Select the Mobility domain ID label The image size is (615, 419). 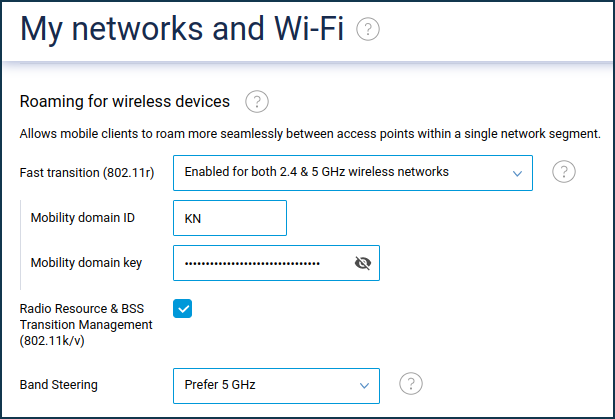click(x=83, y=218)
